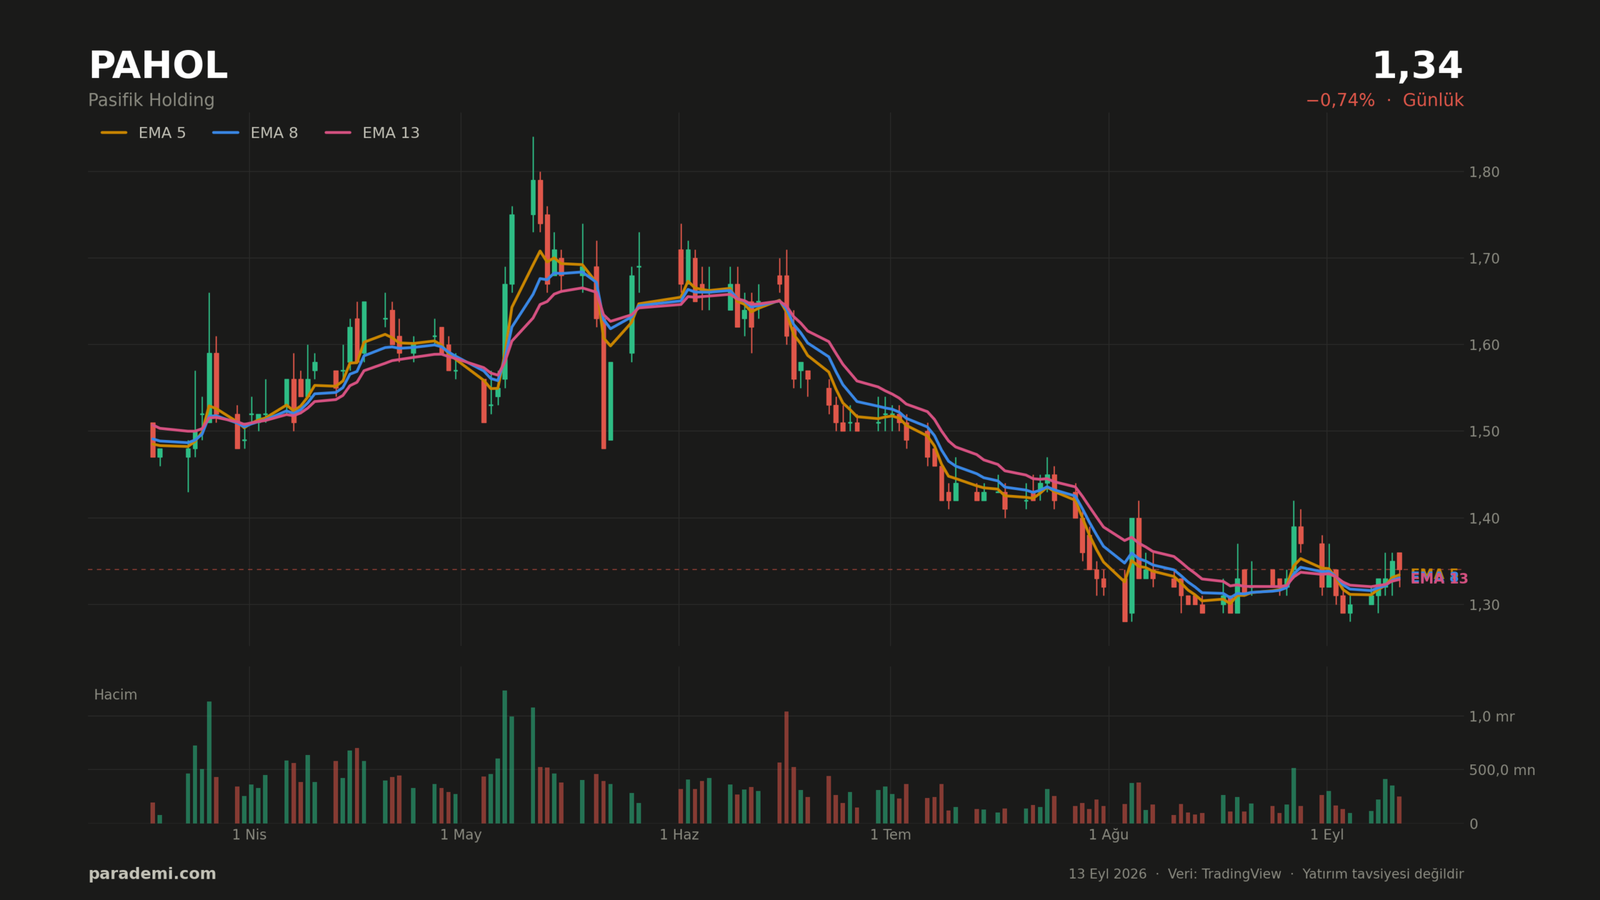Select the Günlük interval label
The height and width of the screenshot is (900, 1600).
coord(1433,100)
